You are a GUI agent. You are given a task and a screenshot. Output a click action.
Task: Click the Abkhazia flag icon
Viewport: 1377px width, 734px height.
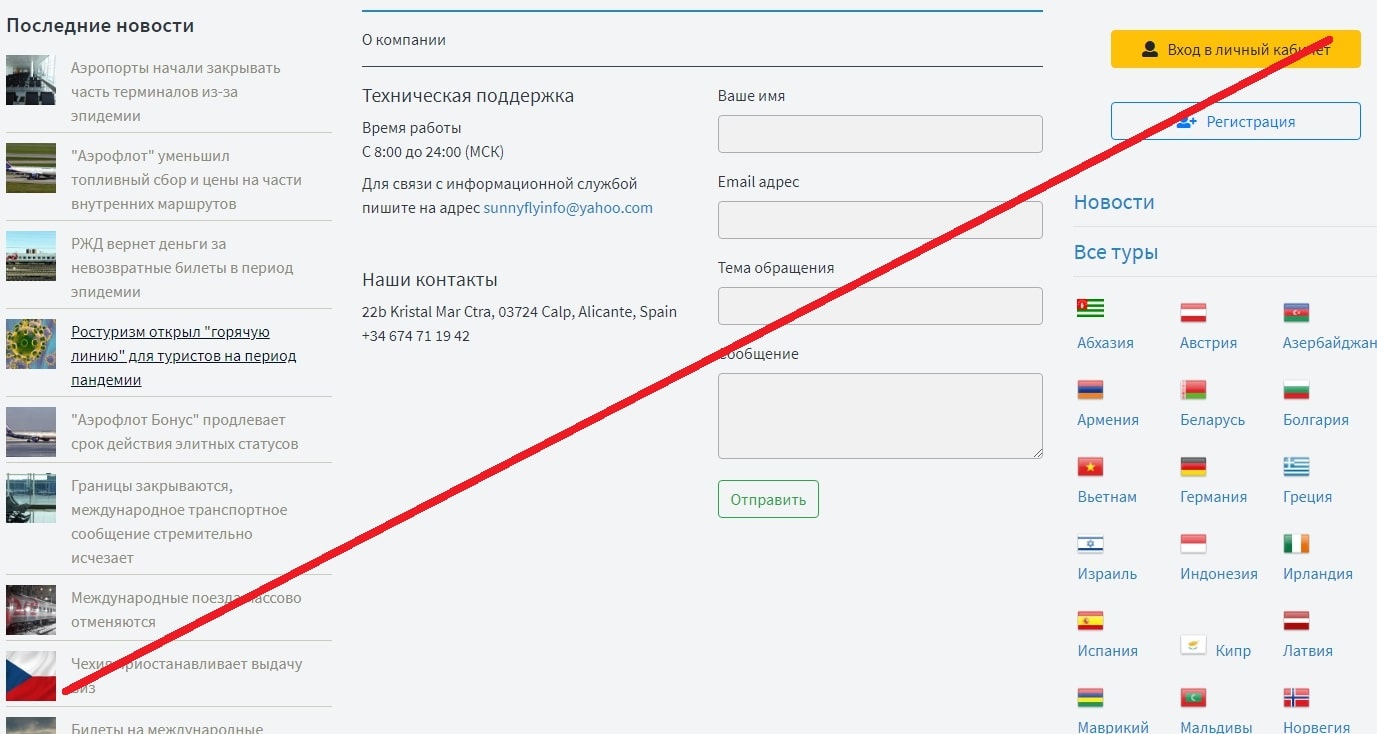click(1090, 309)
